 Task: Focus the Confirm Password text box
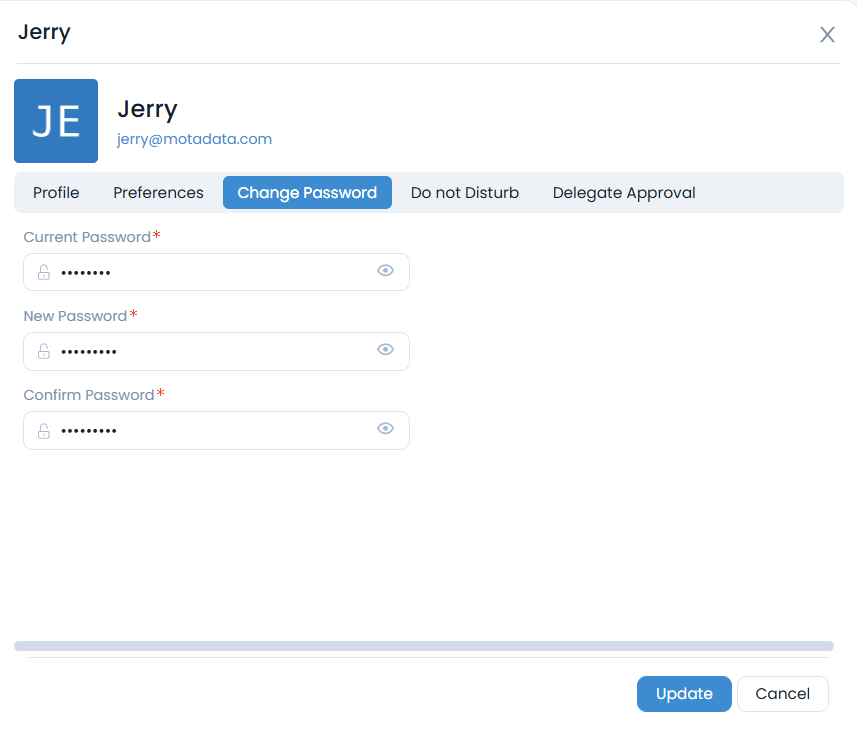(x=210, y=431)
